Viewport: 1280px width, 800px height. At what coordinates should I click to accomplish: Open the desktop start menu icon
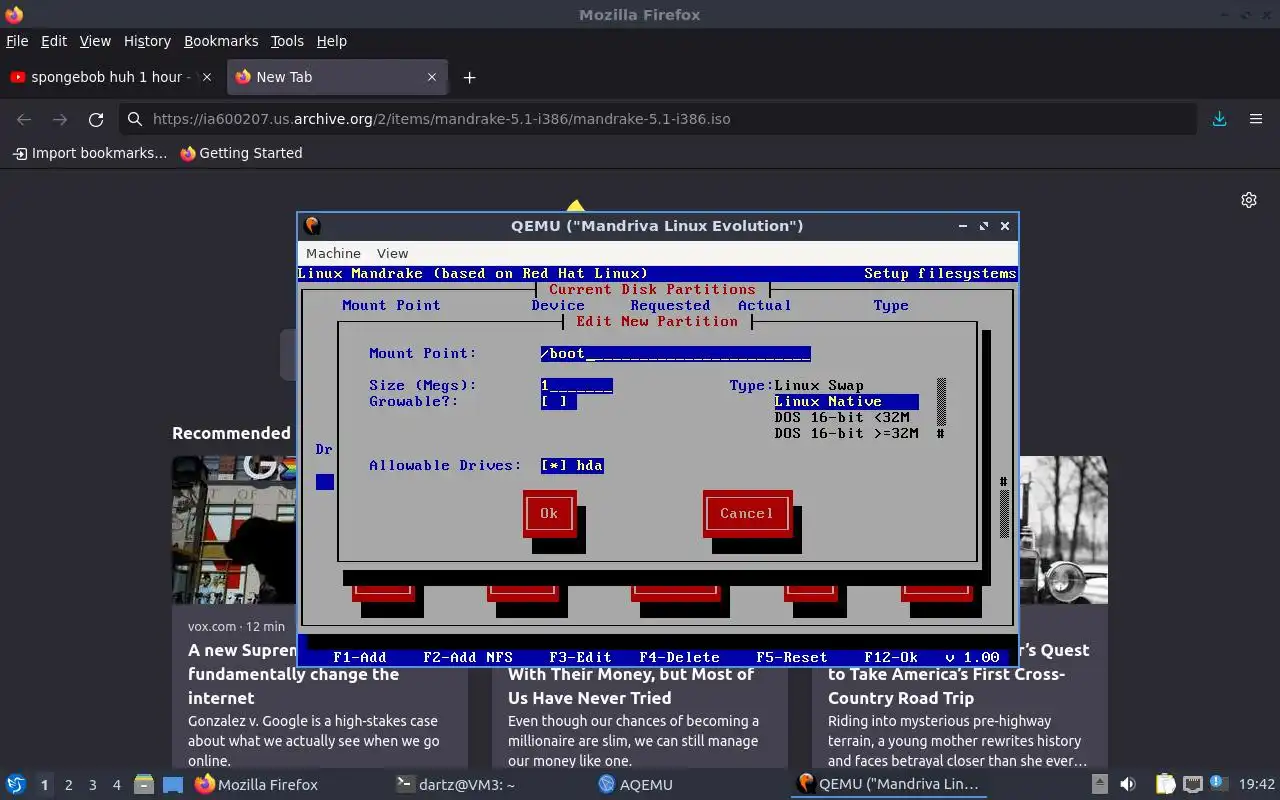point(15,785)
